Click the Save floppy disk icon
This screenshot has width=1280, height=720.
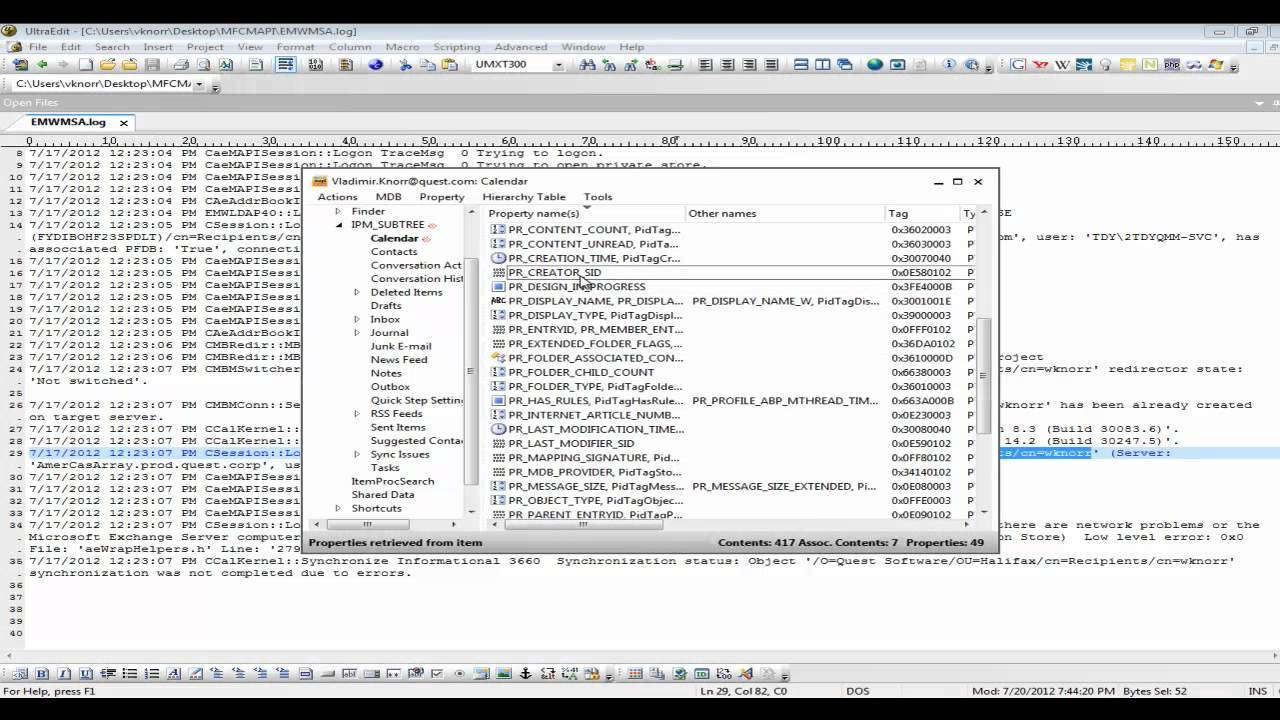pos(152,65)
